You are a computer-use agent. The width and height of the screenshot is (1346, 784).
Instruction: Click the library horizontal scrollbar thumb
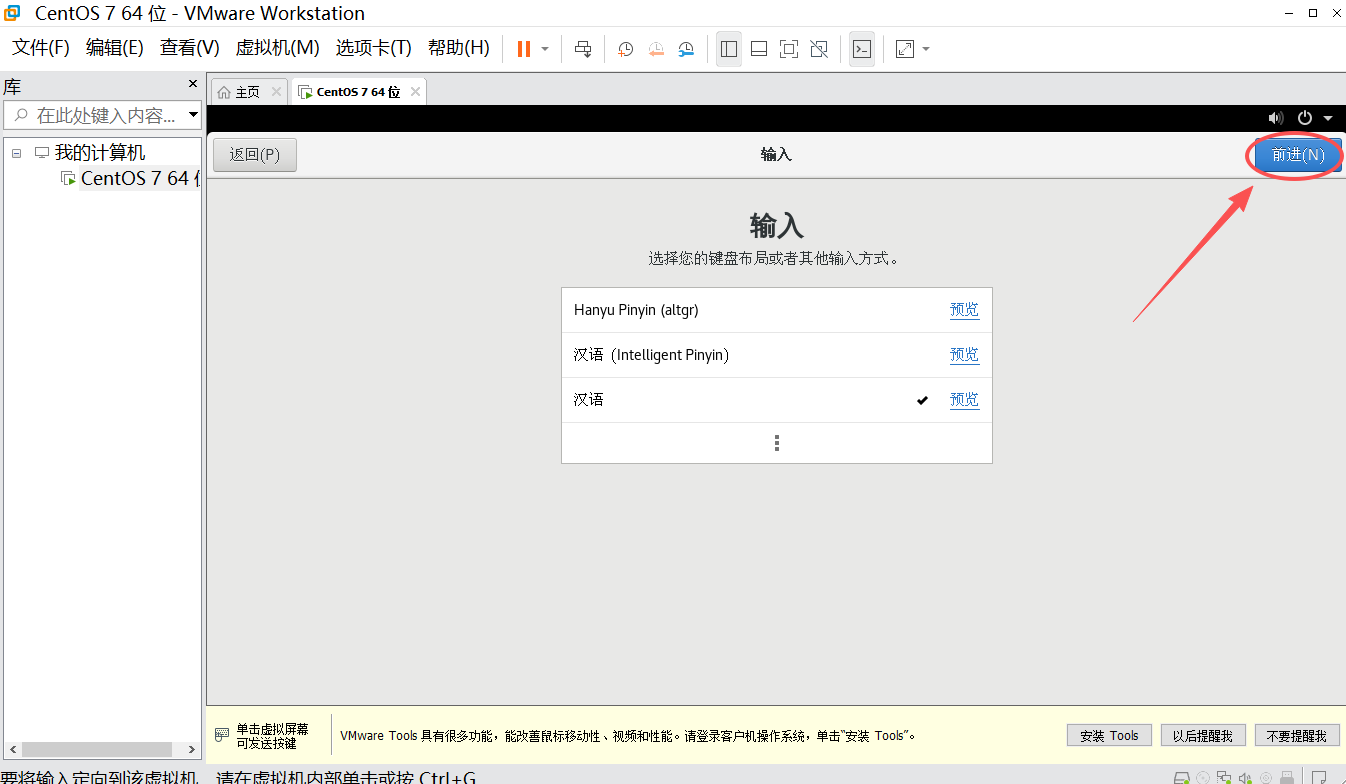tap(97, 749)
